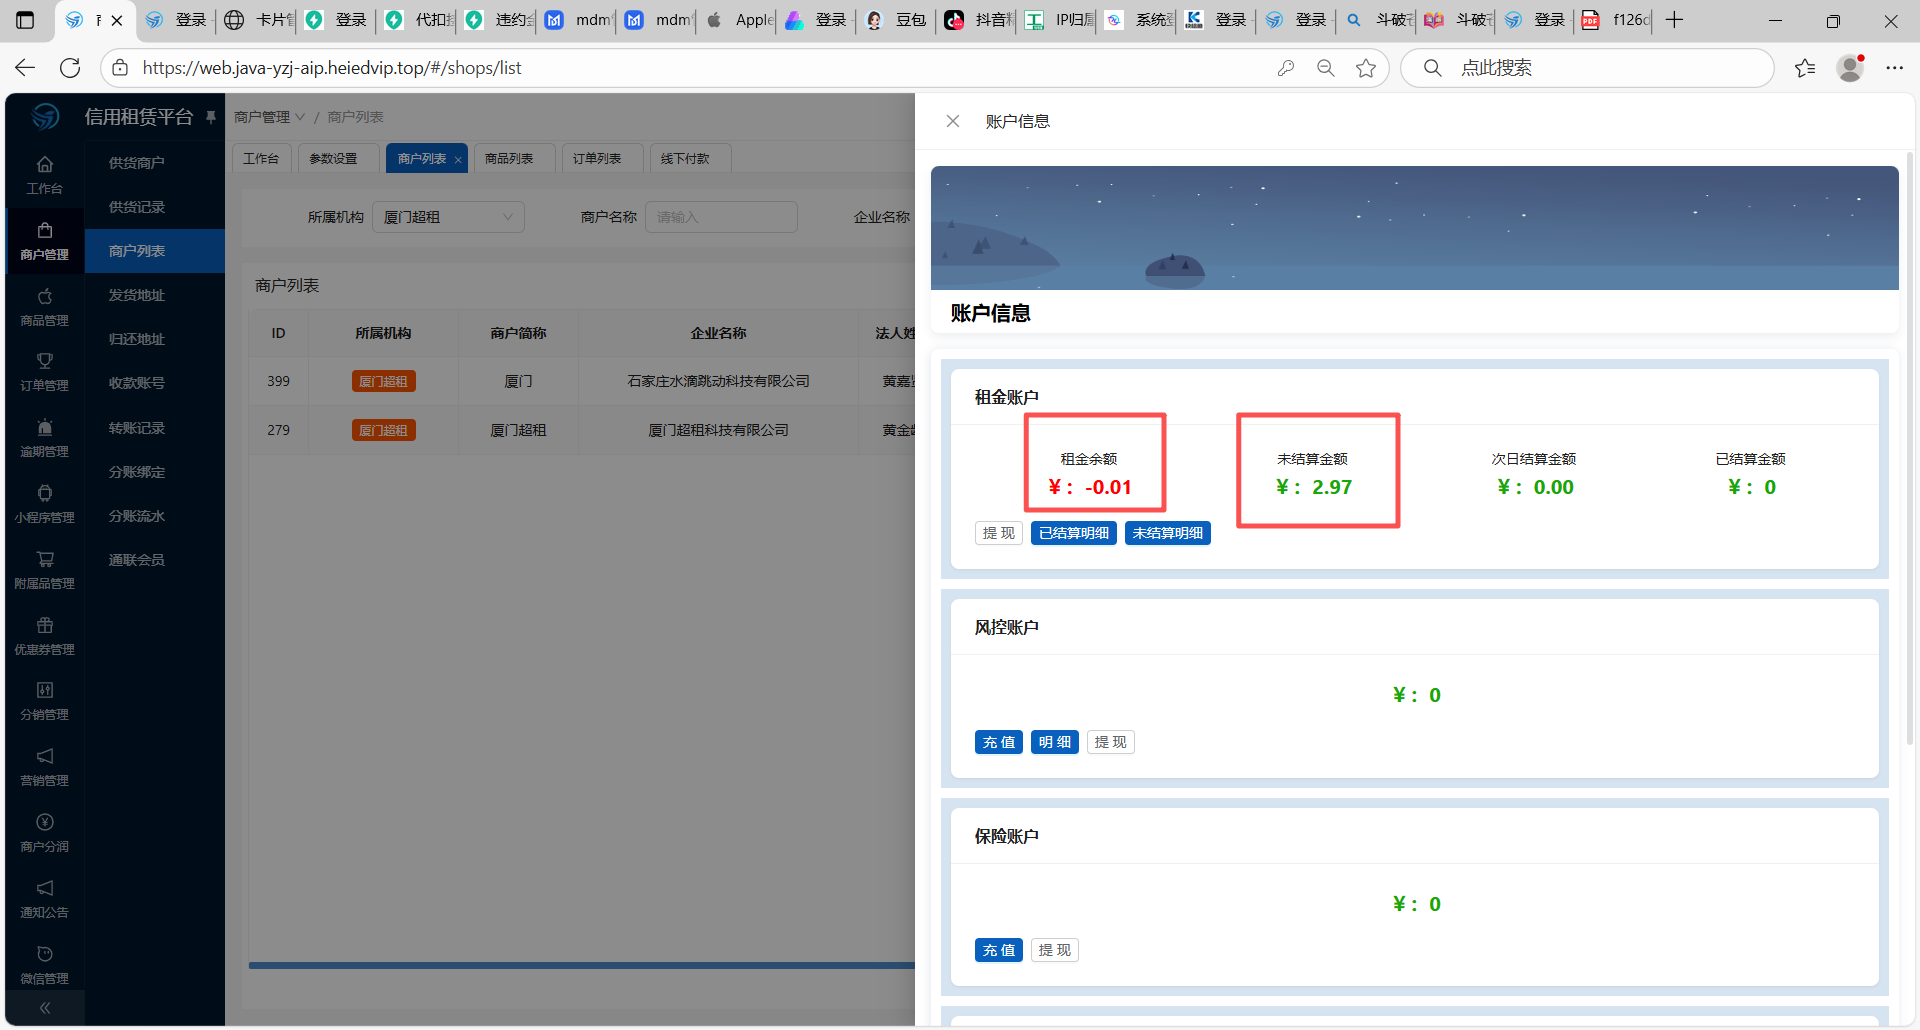Open 商户分润 yen icon in sidebar
Image resolution: width=1920 pixels, height=1030 pixels.
[45, 823]
